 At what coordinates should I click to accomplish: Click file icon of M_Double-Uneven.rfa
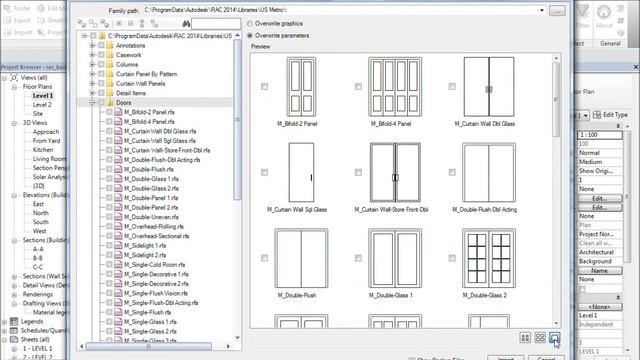click(x=118, y=217)
